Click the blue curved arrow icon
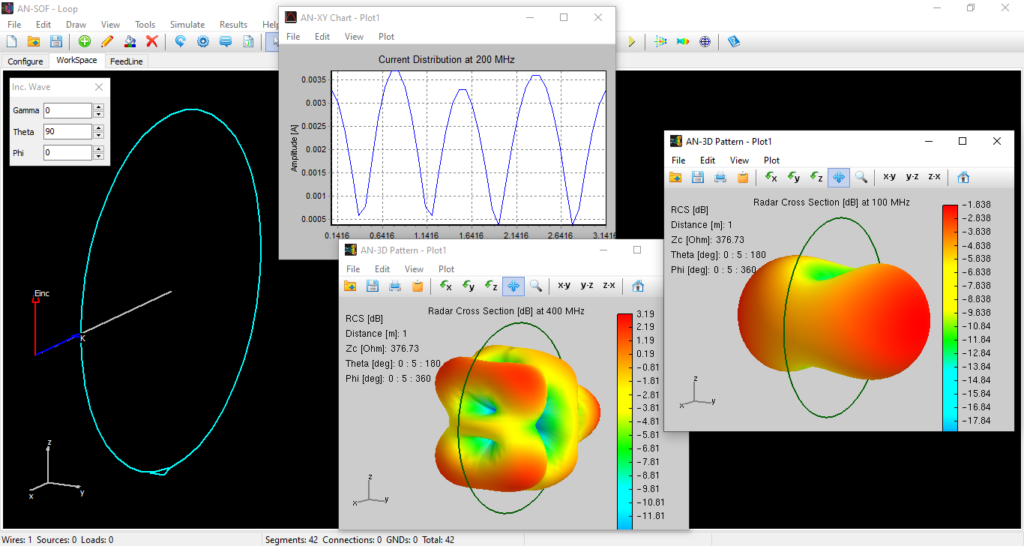Viewport: 1024px width, 546px height. [180, 42]
